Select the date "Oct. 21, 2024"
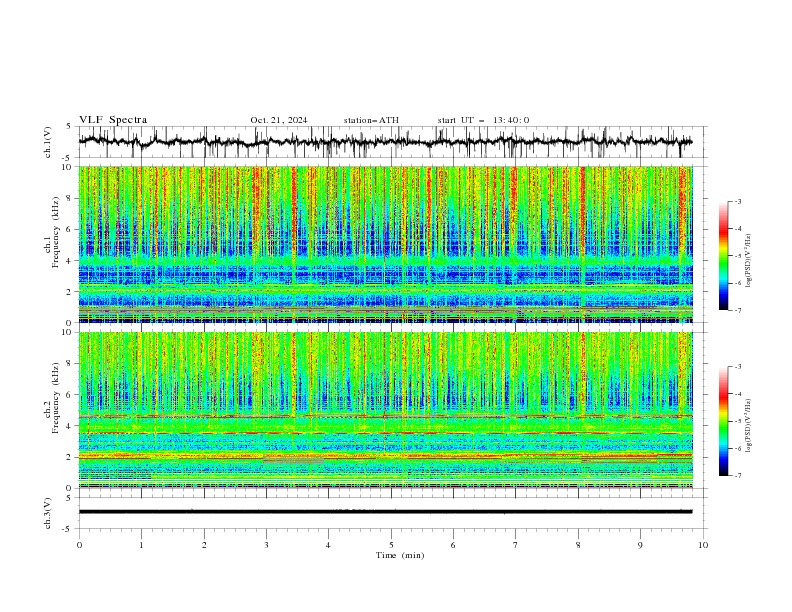Screen dimensions: 792x612 point(279,120)
